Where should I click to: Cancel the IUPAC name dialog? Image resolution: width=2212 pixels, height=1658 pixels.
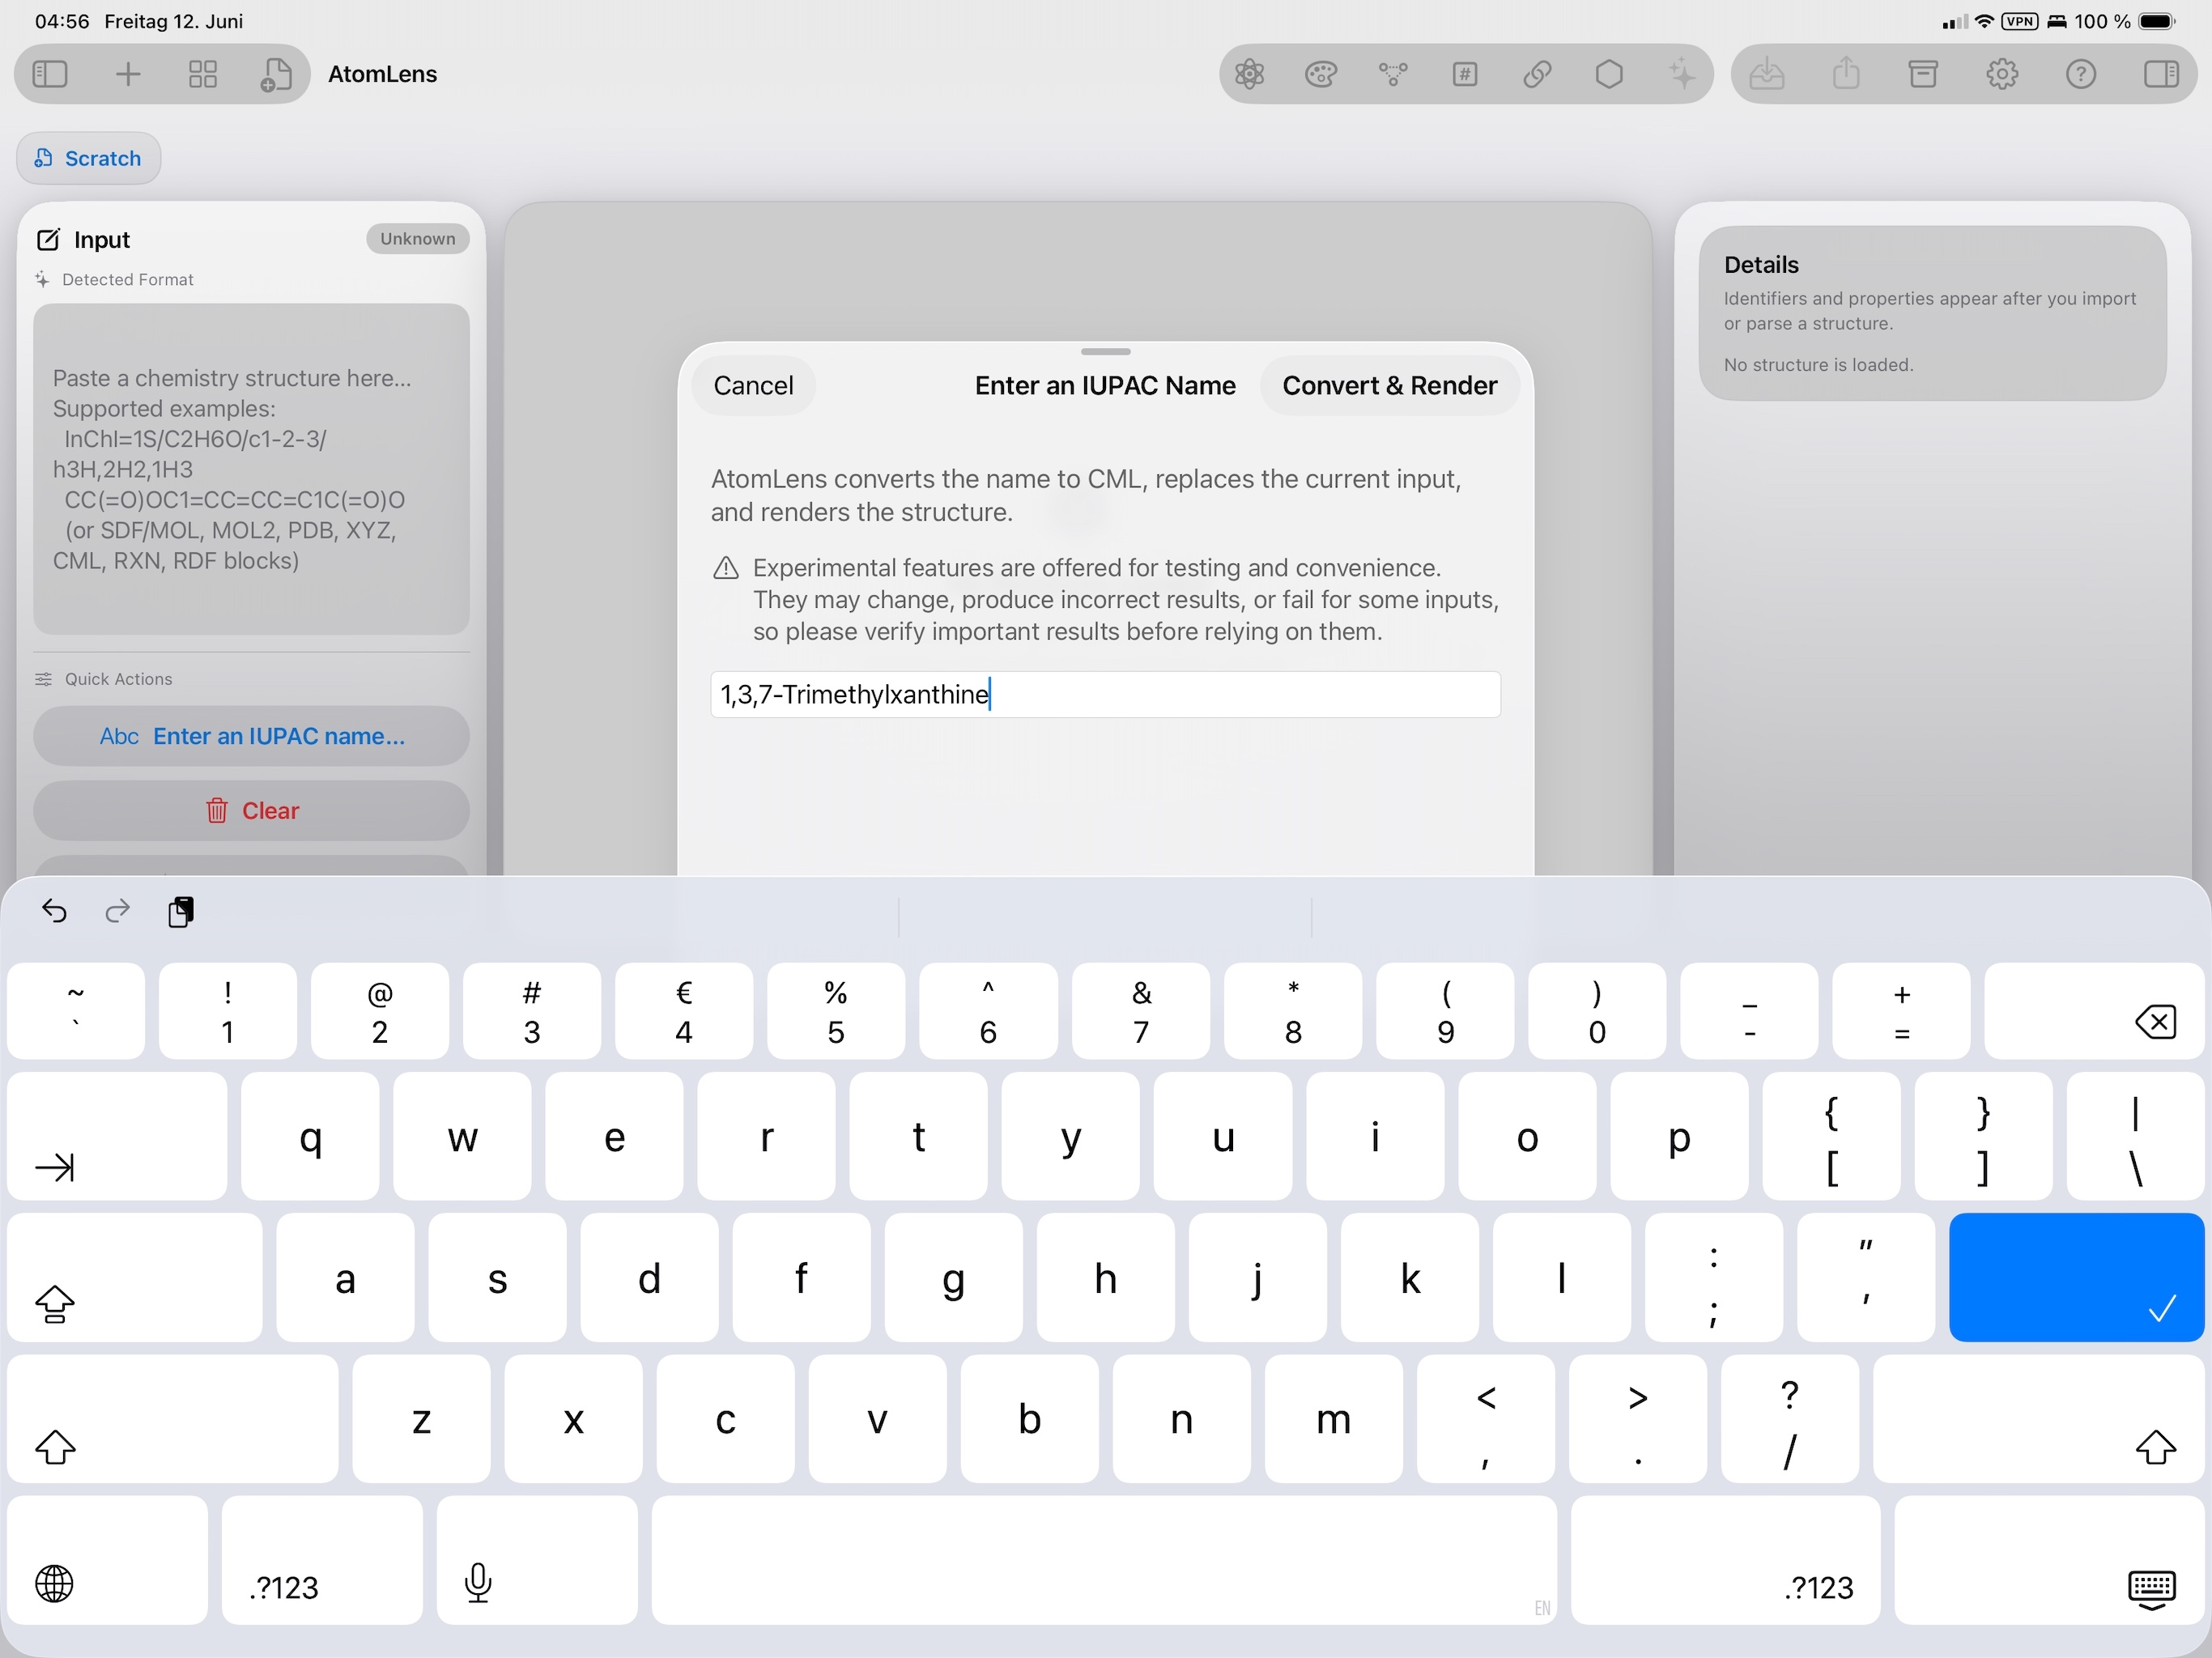(x=753, y=385)
